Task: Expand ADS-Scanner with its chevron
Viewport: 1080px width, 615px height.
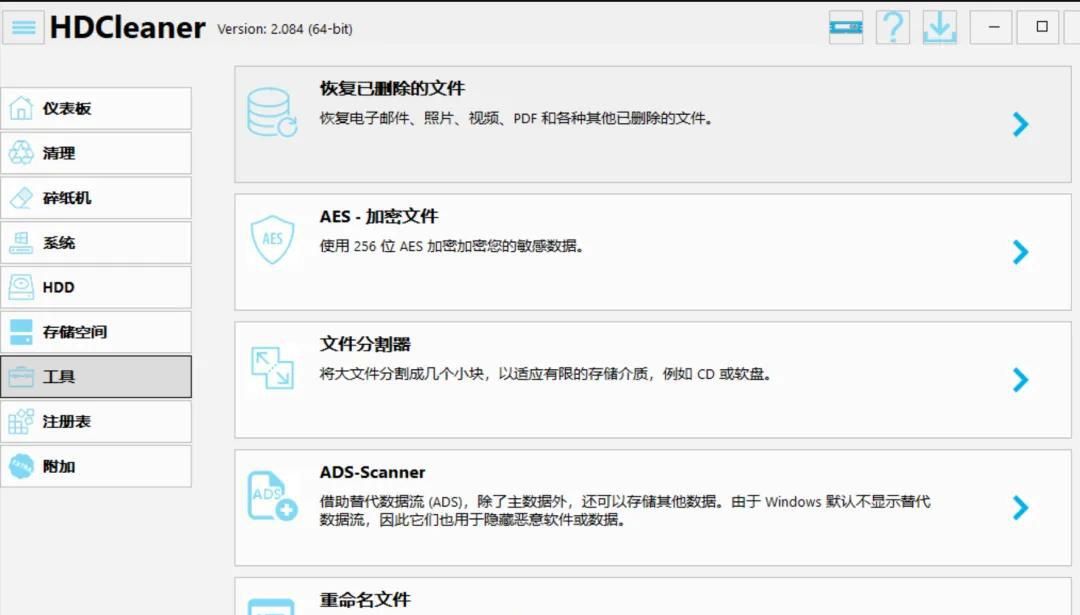Action: pos(1021,508)
